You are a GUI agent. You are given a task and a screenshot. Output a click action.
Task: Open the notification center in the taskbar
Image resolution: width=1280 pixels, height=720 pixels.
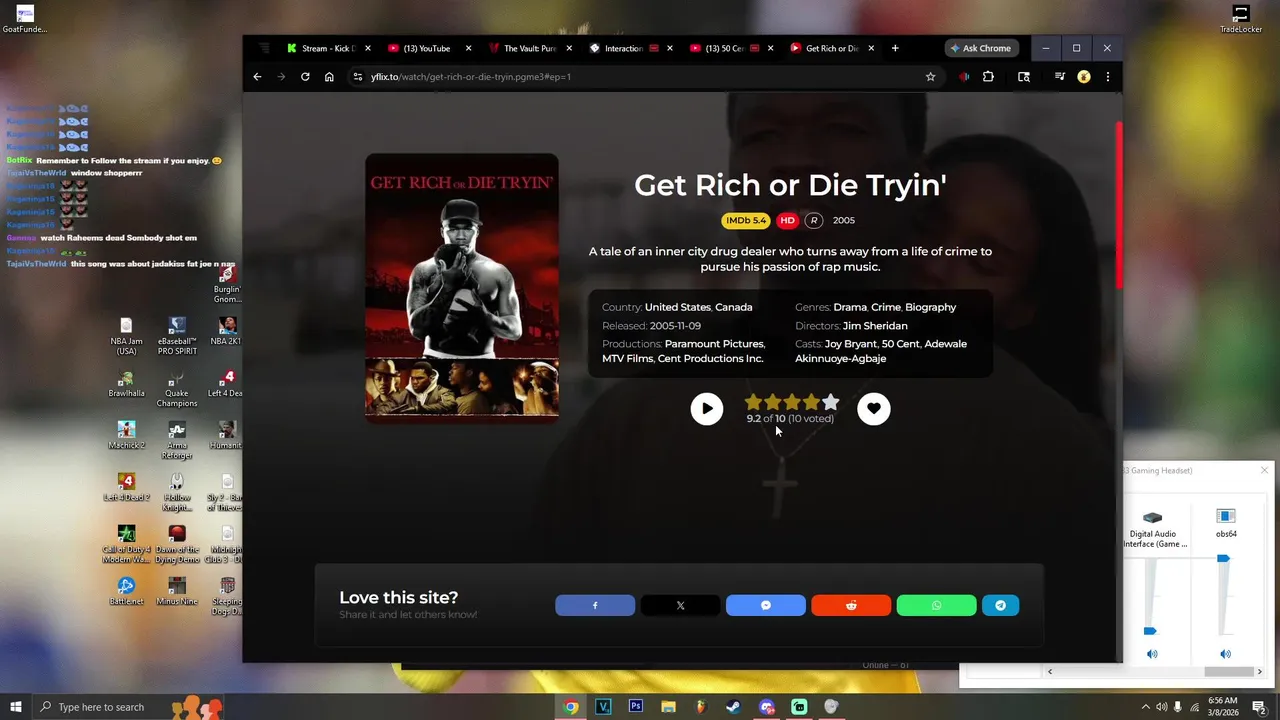click(x=1259, y=707)
